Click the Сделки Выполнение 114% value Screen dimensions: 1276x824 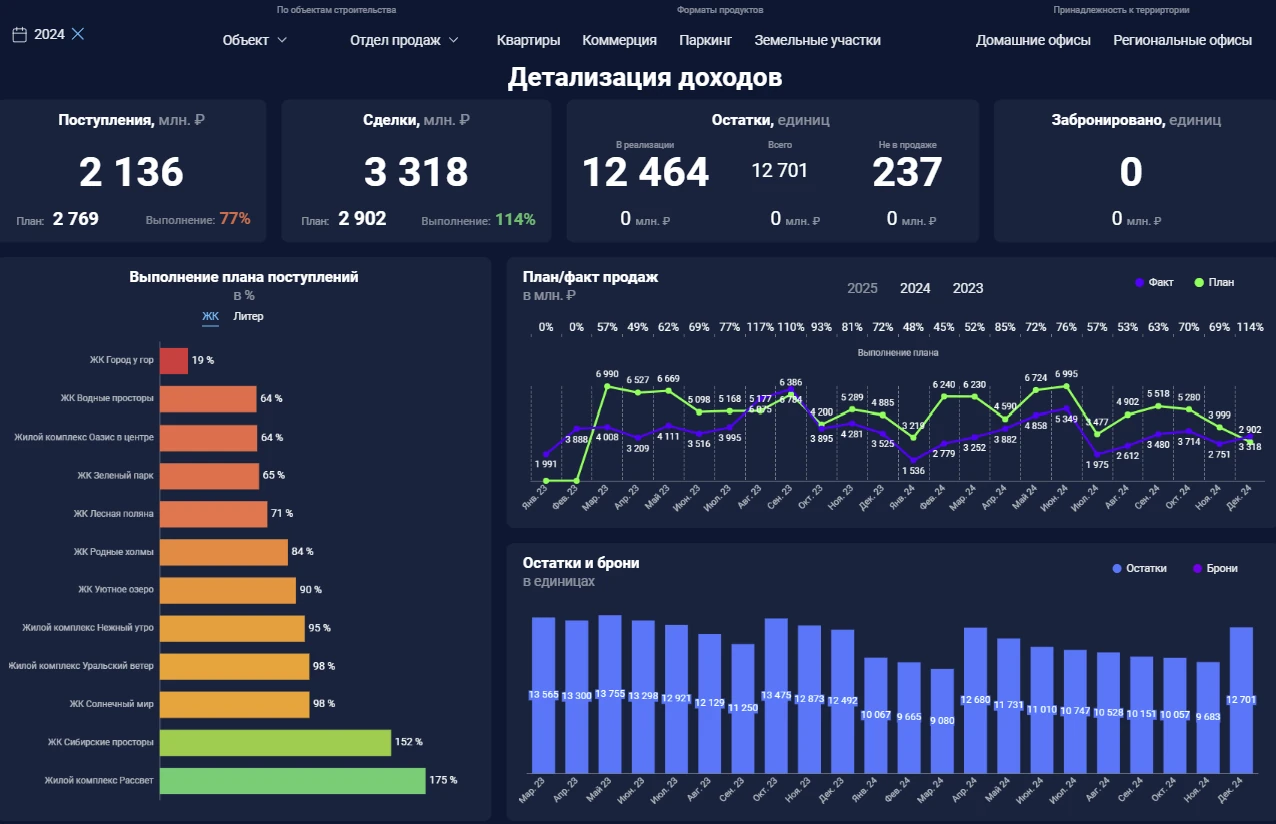(x=515, y=219)
